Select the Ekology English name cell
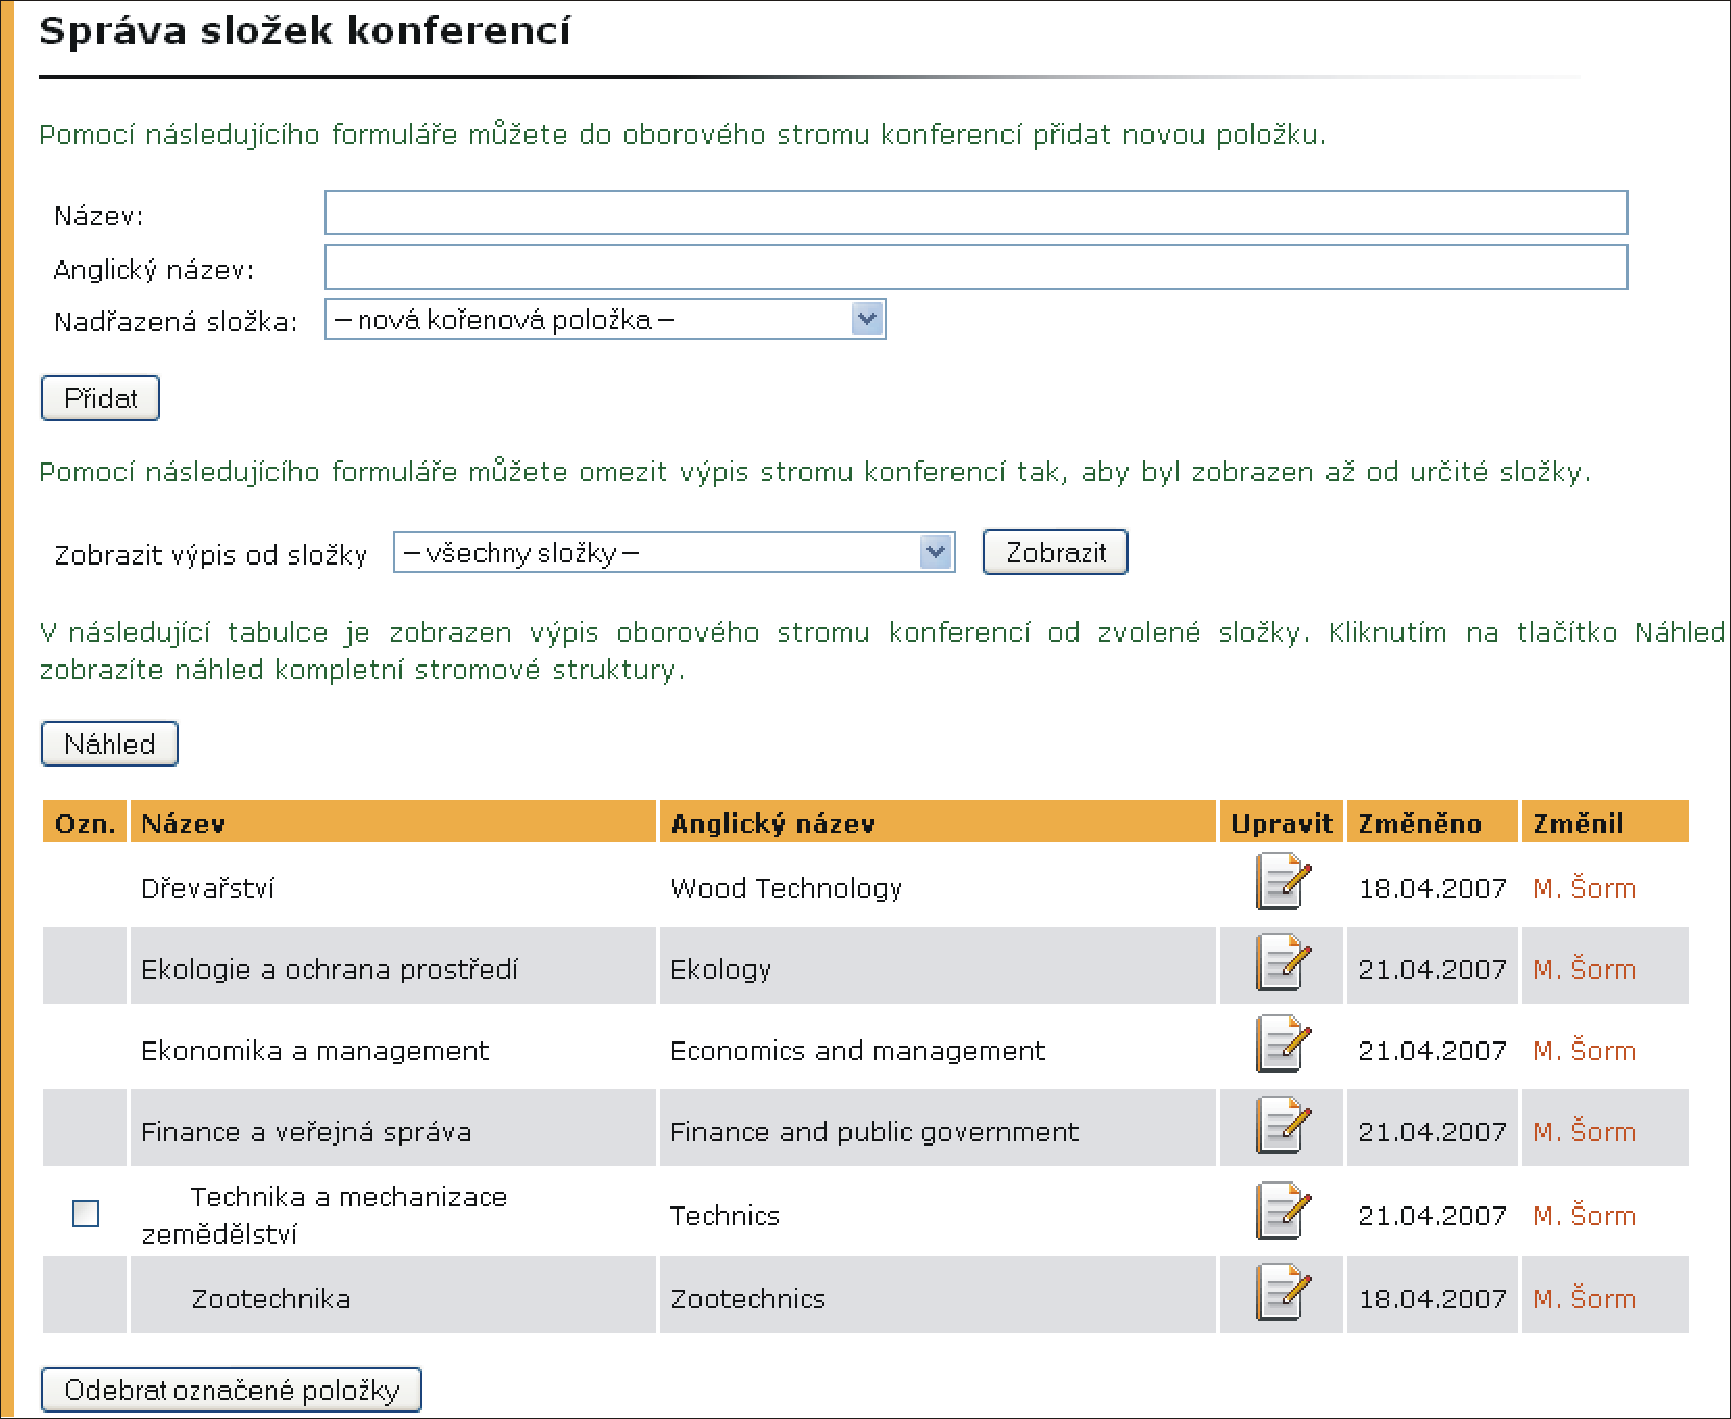The width and height of the screenshot is (1731, 1419). (x=937, y=966)
